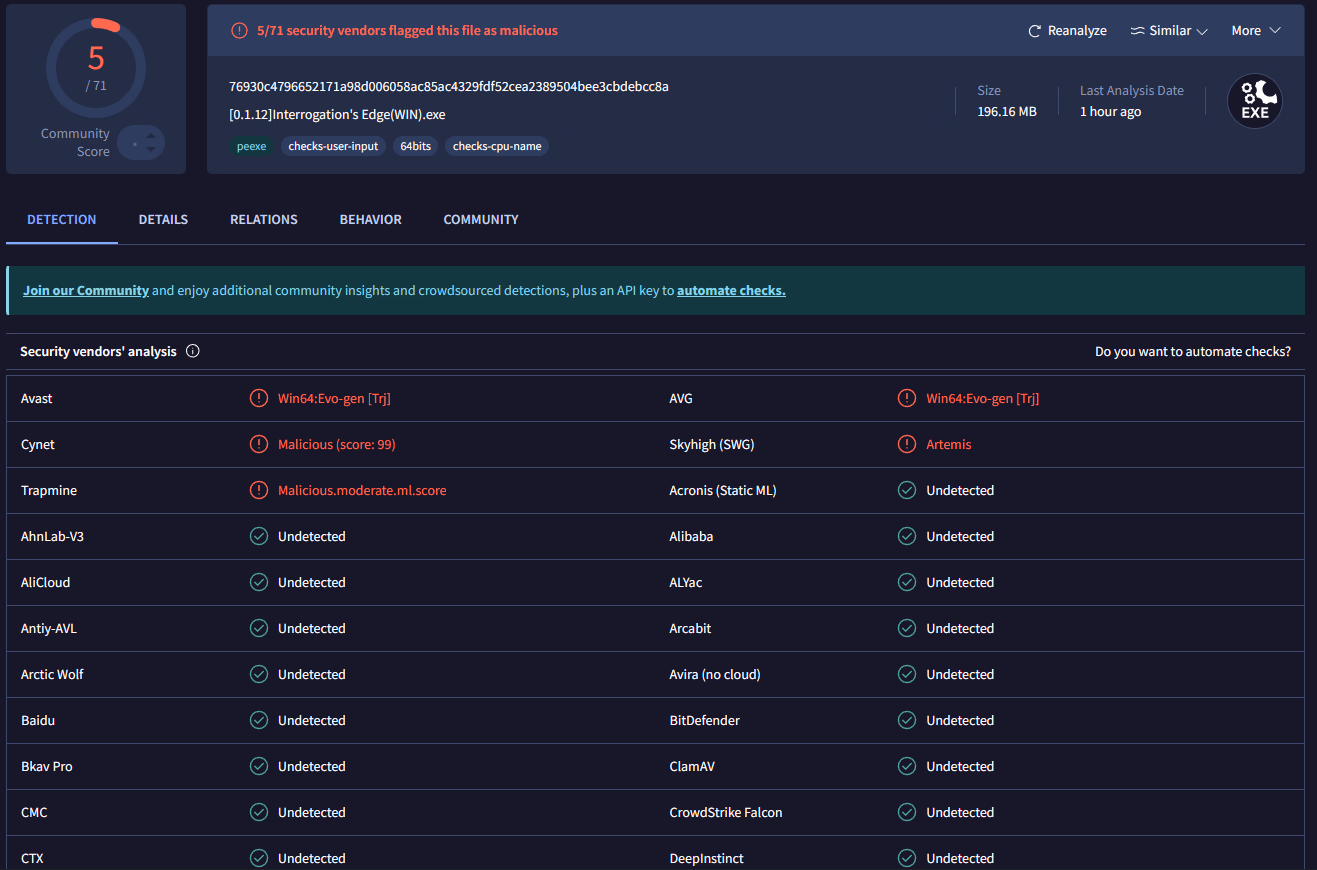Click the Join our Community link
Image resolution: width=1317 pixels, height=870 pixels.
[86, 291]
